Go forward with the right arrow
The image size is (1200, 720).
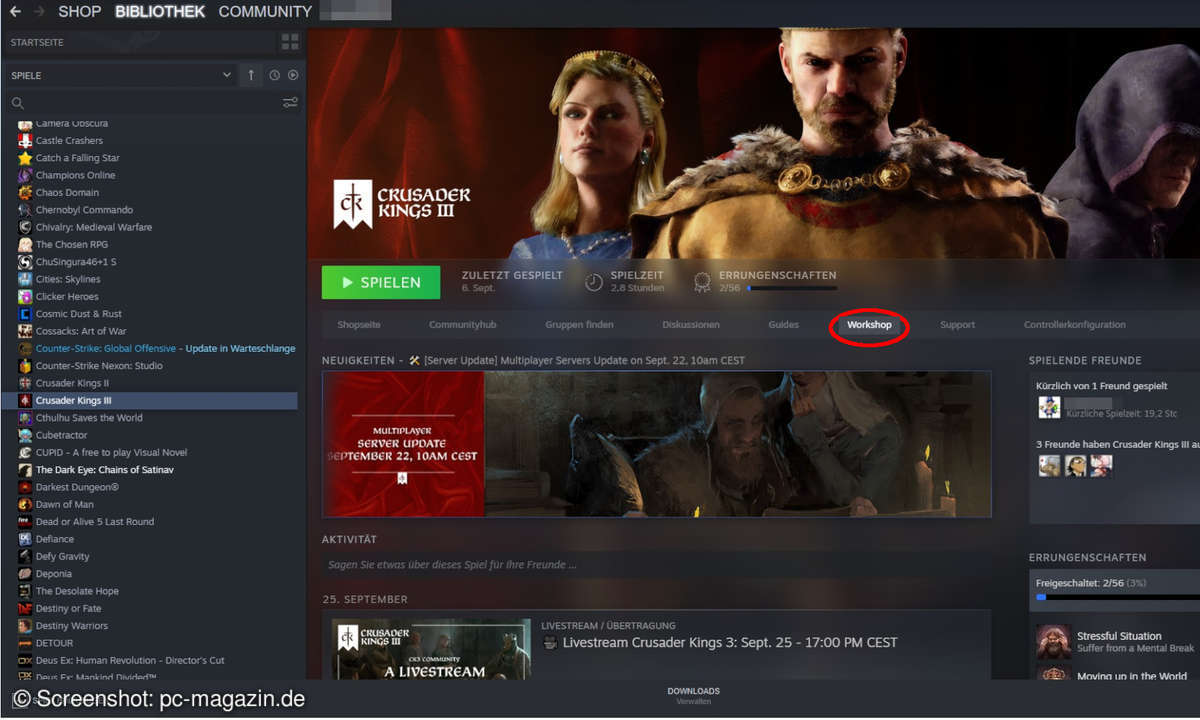point(40,12)
